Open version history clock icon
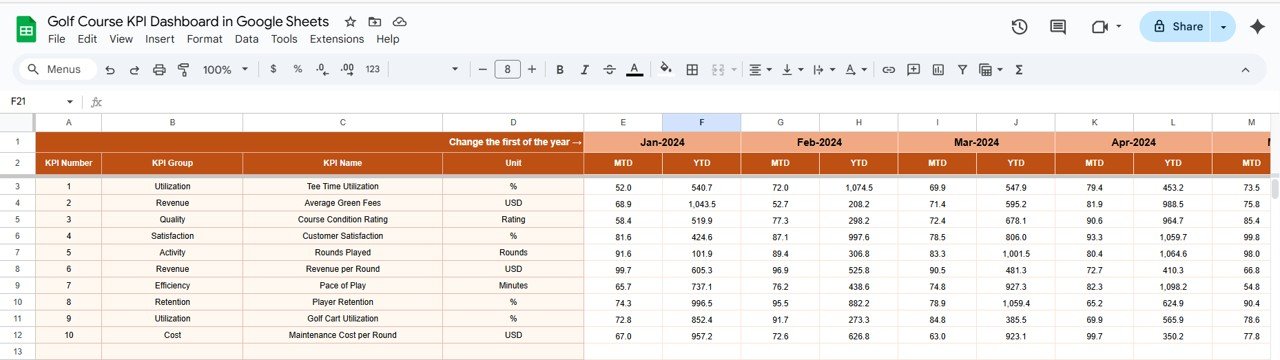1280x360 pixels. point(1020,27)
